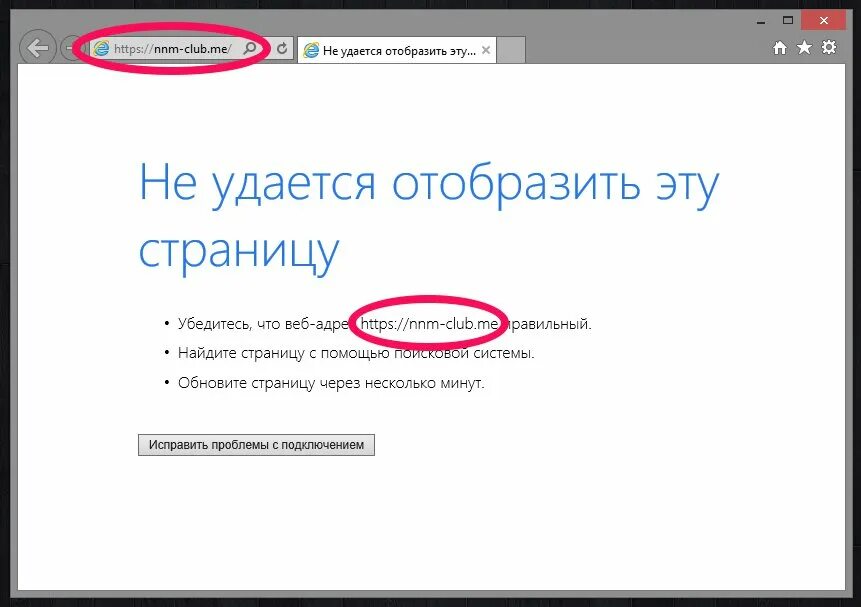This screenshot has height=607, width=861.
Task: Close the browser window with red X
Action: coord(823,20)
